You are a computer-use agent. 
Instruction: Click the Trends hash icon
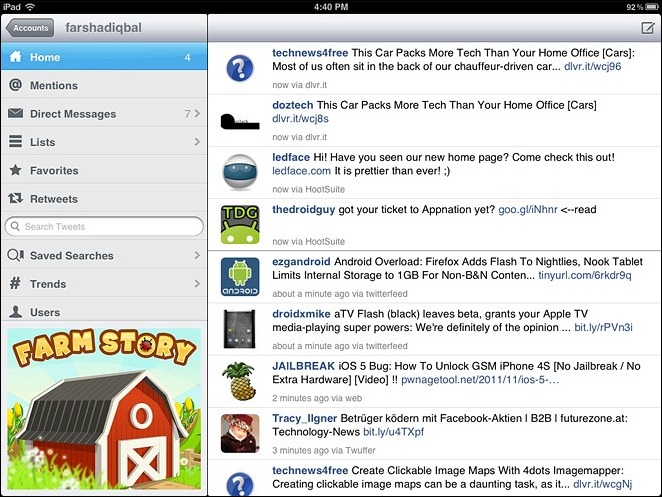tap(15, 283)
